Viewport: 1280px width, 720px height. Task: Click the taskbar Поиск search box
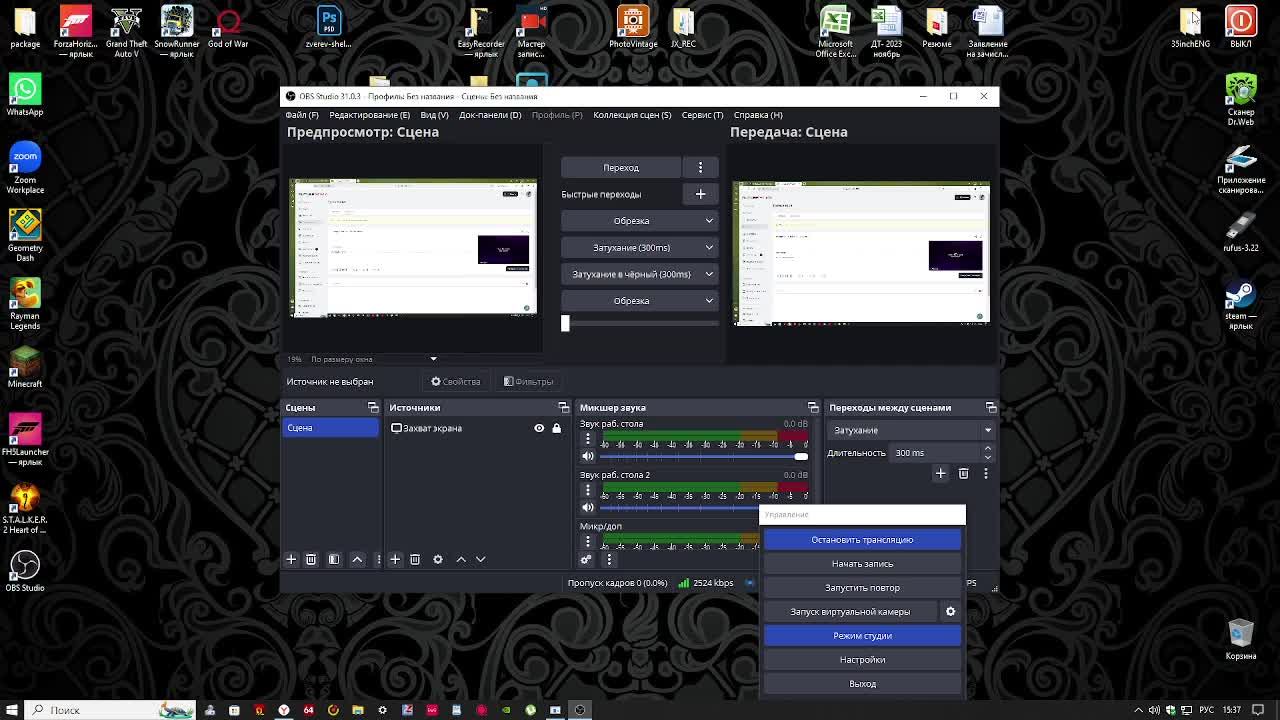click(x=110, y=710)
